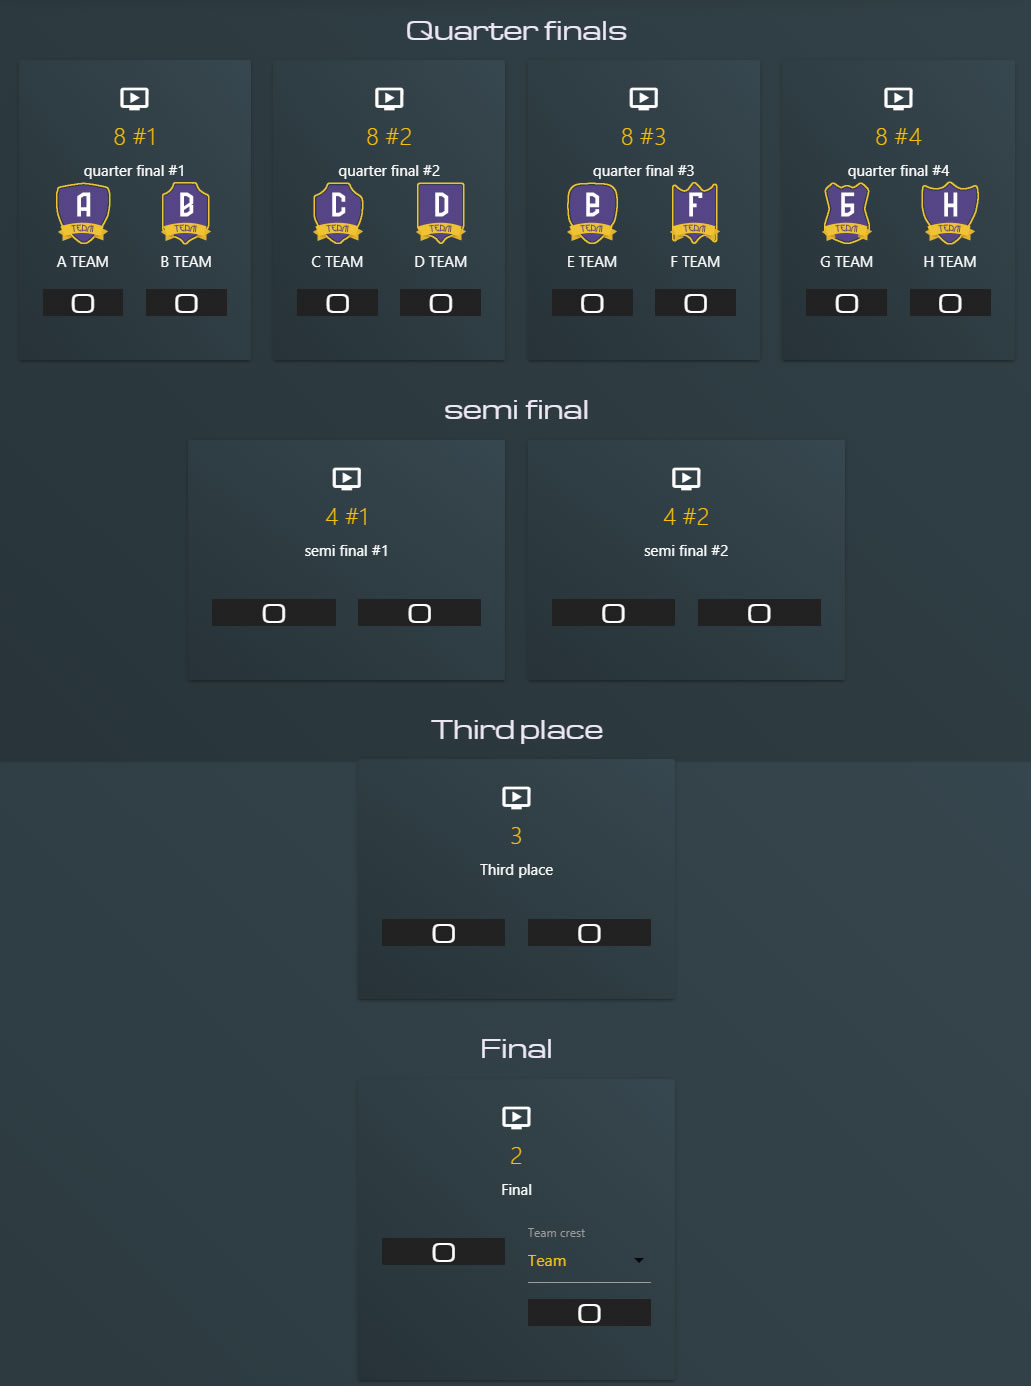Image resolution: width=1031 pixels, height=1386 pixels.
Task: Click the '4 #1' semi final link
Action: click(346, 516)
